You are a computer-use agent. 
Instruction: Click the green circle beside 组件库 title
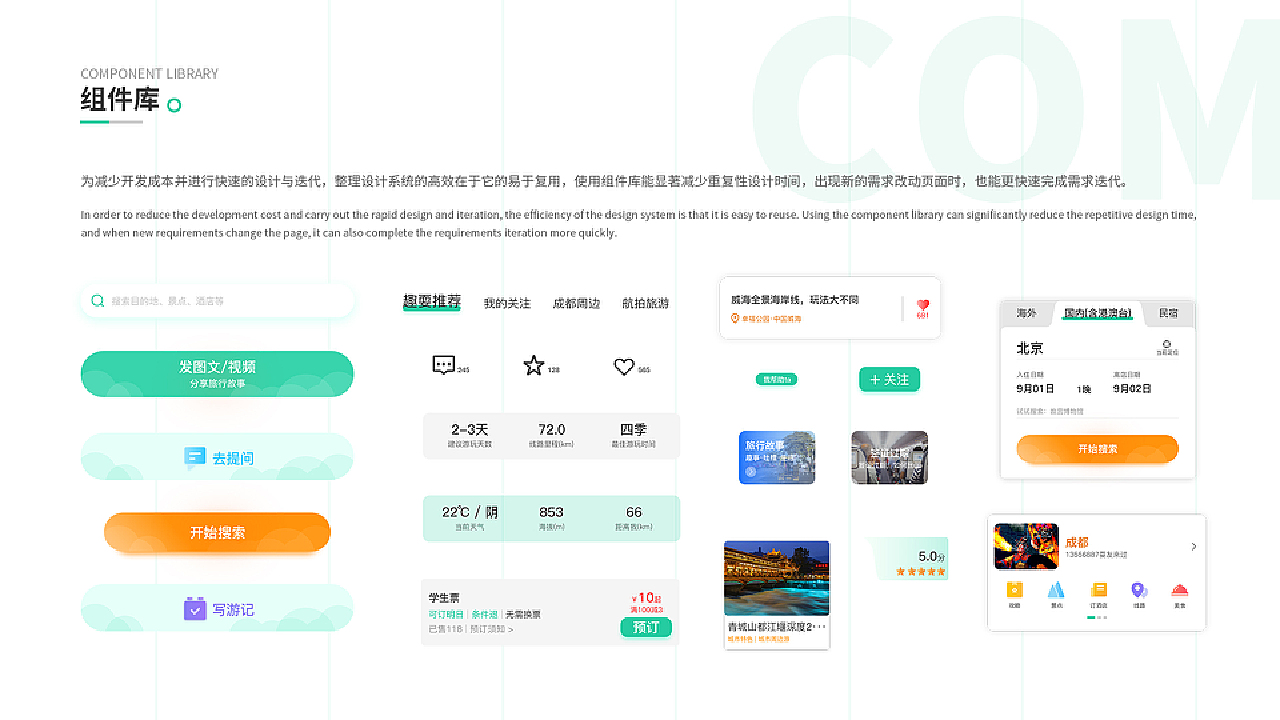point(174,105)
